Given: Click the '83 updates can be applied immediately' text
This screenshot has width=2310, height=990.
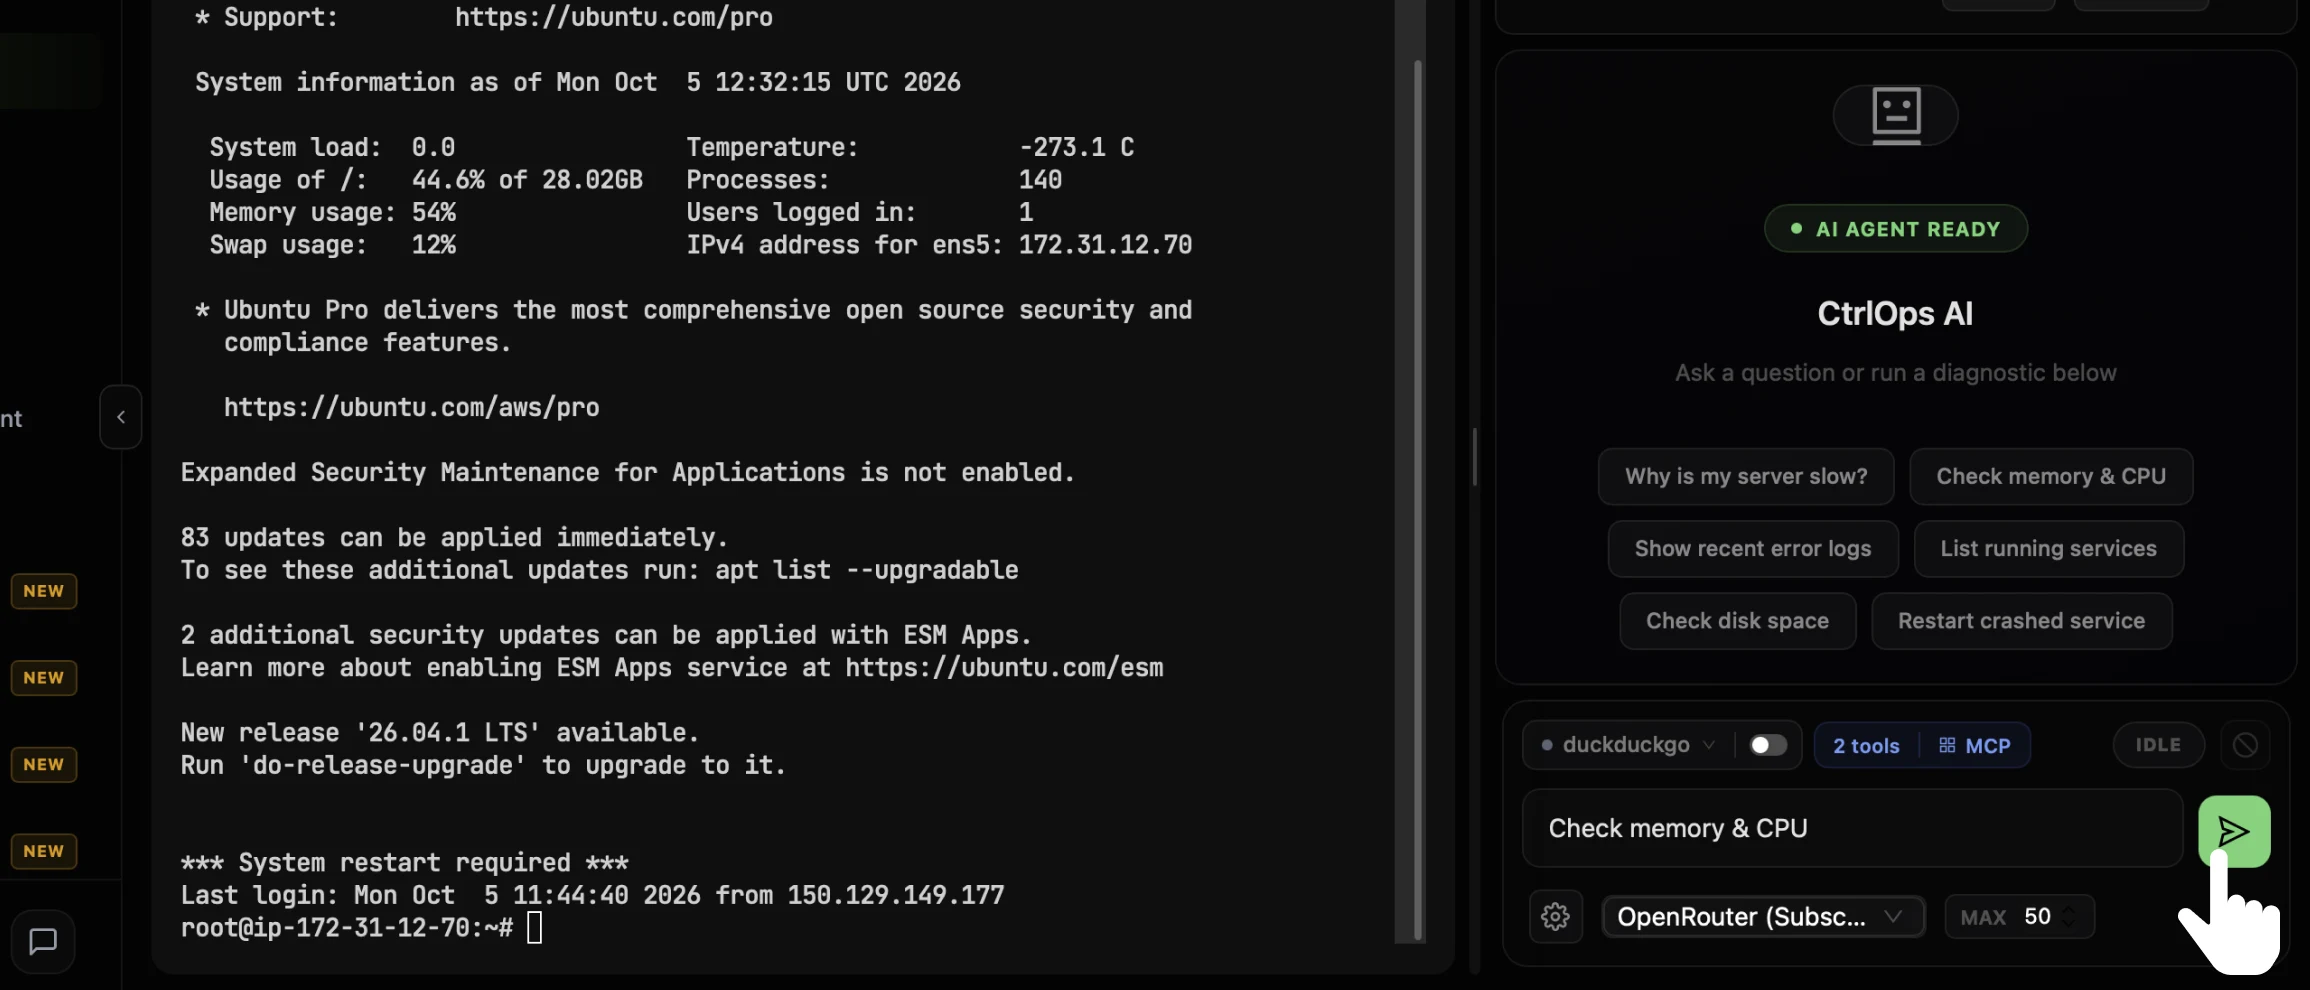Looking at the screenshot, I should [x=453, y=538].
